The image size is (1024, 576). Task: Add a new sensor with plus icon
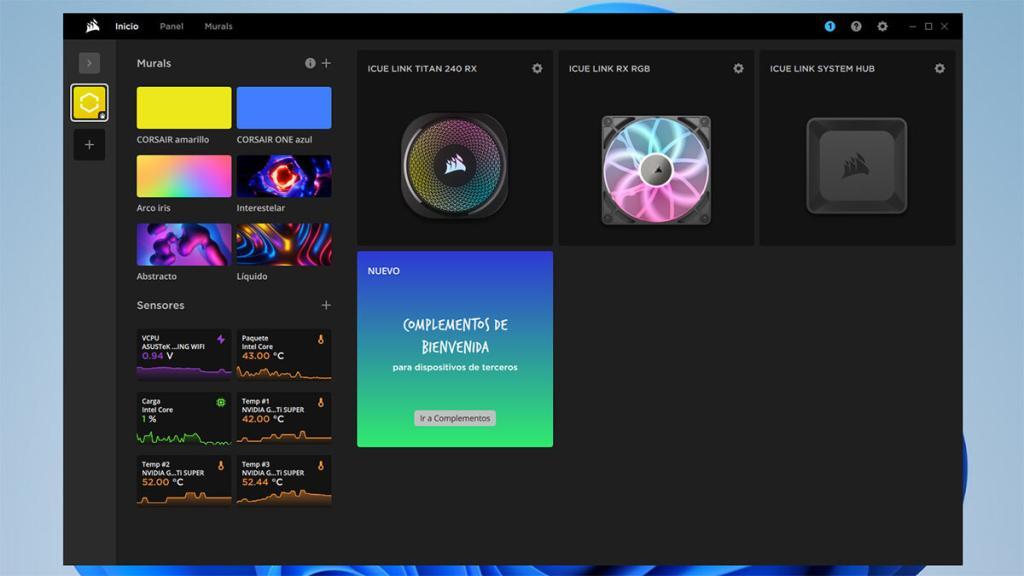[326, 305]
